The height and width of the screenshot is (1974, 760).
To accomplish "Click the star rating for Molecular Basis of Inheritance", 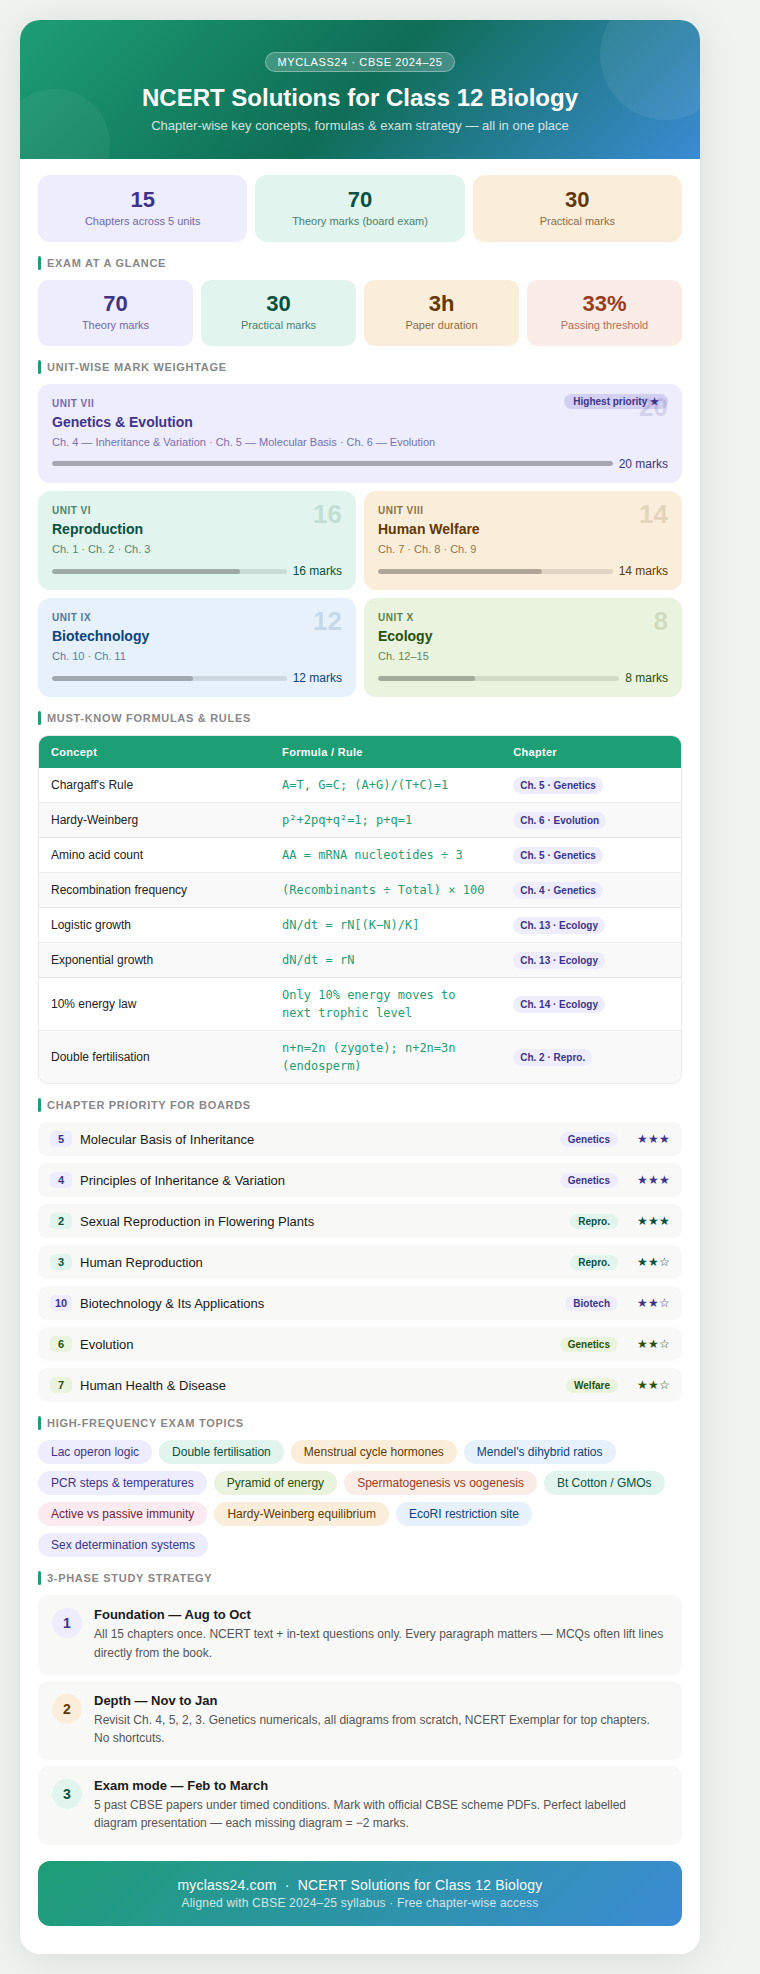I will 653,1139.
